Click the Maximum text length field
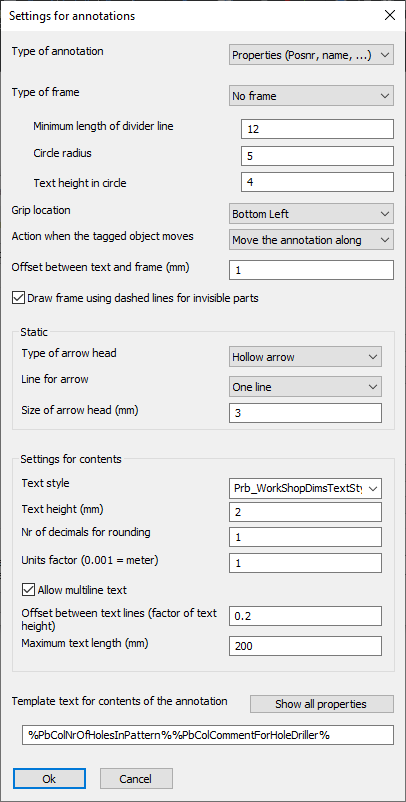Screen dimensions: 406x802 tap(305, 646)
